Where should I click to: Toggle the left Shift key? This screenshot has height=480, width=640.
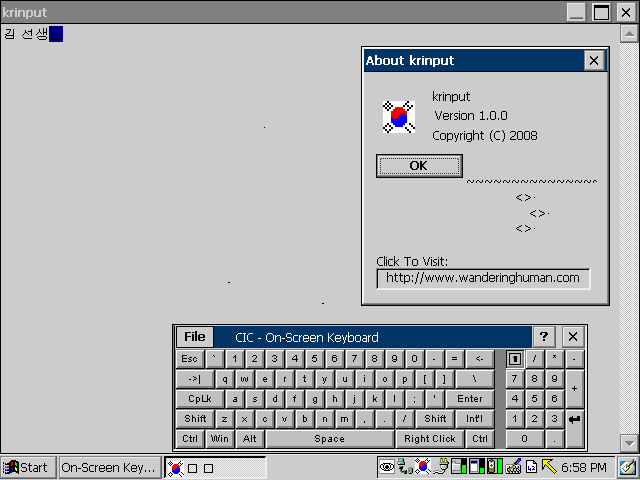[x=195, y=419]
